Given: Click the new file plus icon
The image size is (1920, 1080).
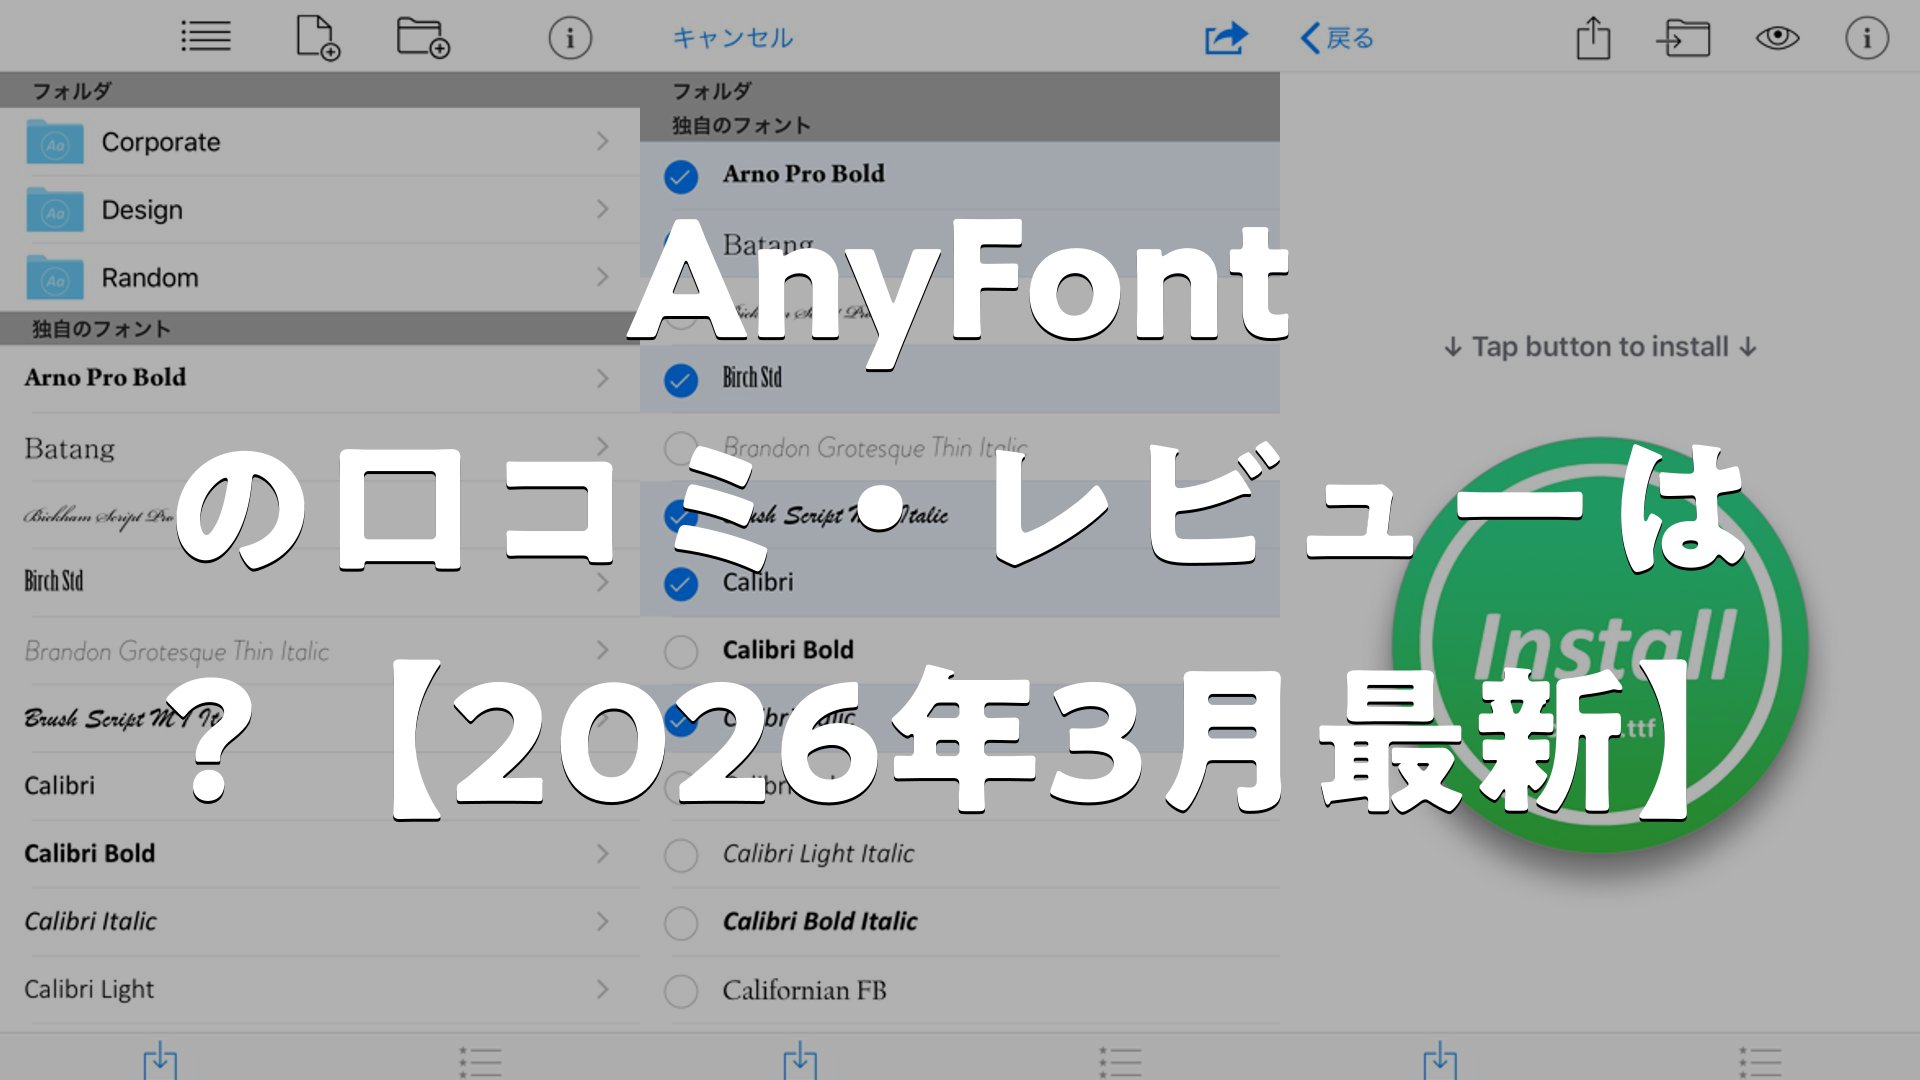Looking at the screenshot, I should (x=317, y=38).
